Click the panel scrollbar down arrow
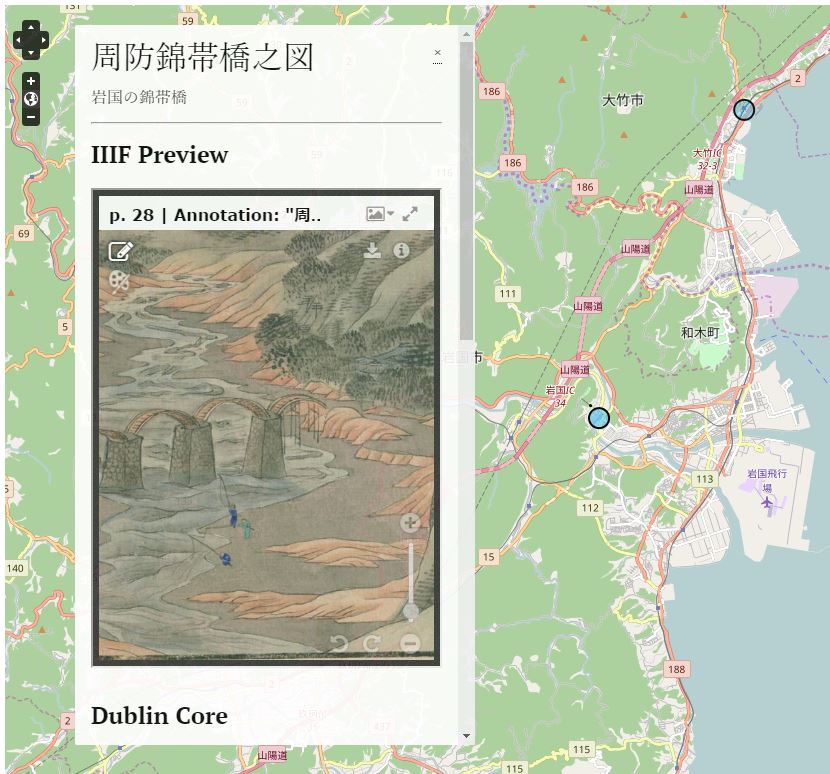This screenshot has height=774, width=830. (x=466, y=736)
